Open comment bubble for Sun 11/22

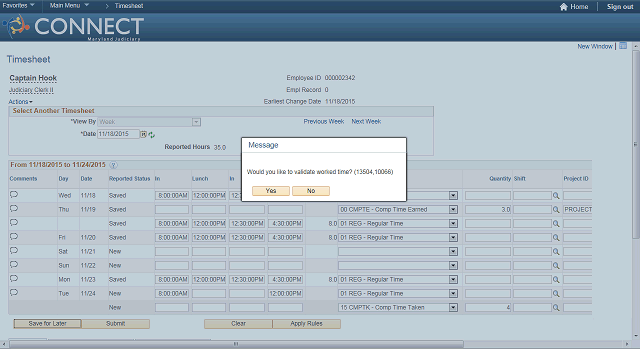[14, 264]
